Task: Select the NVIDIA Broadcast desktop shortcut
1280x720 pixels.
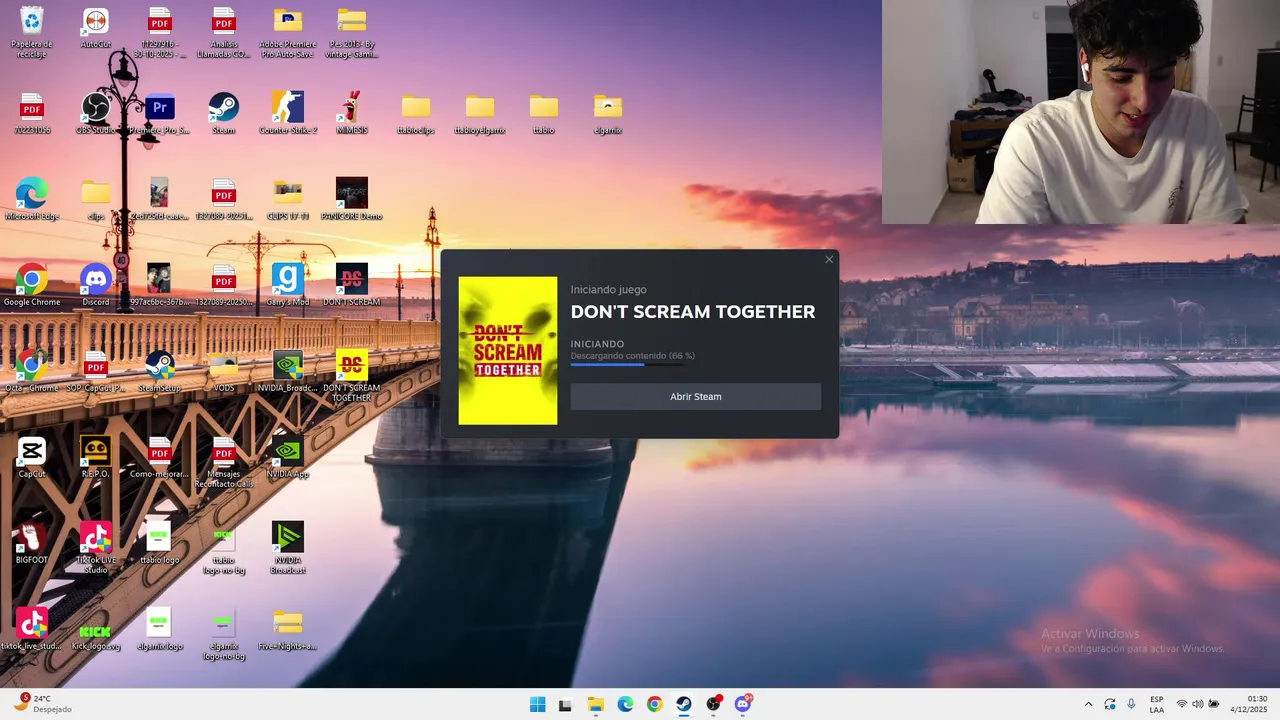Action: [x=288, y=548]
